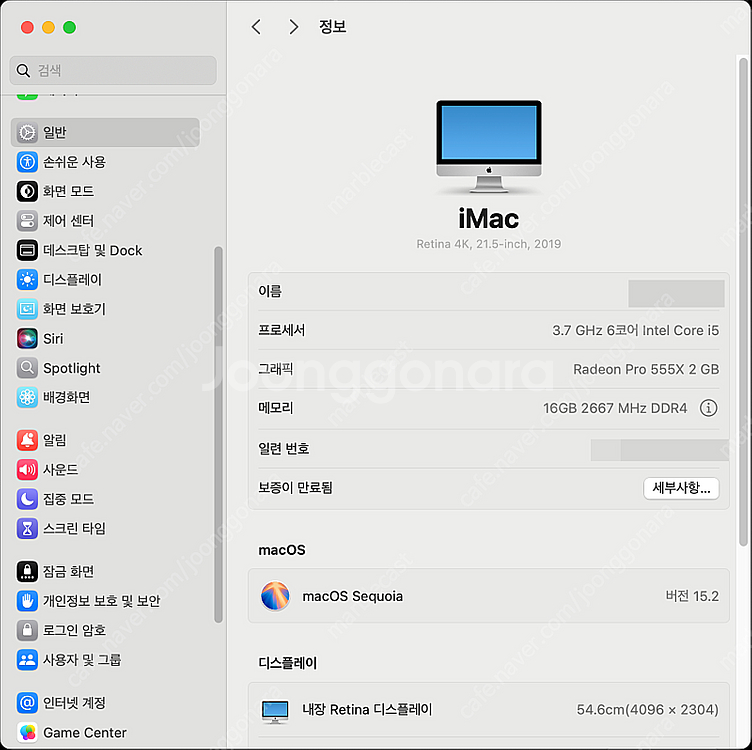Viewport: 752px width, 750px height.
Task: Click the 일련 번호 serial value
Action: pyautogui.click(x=659, y=450)
